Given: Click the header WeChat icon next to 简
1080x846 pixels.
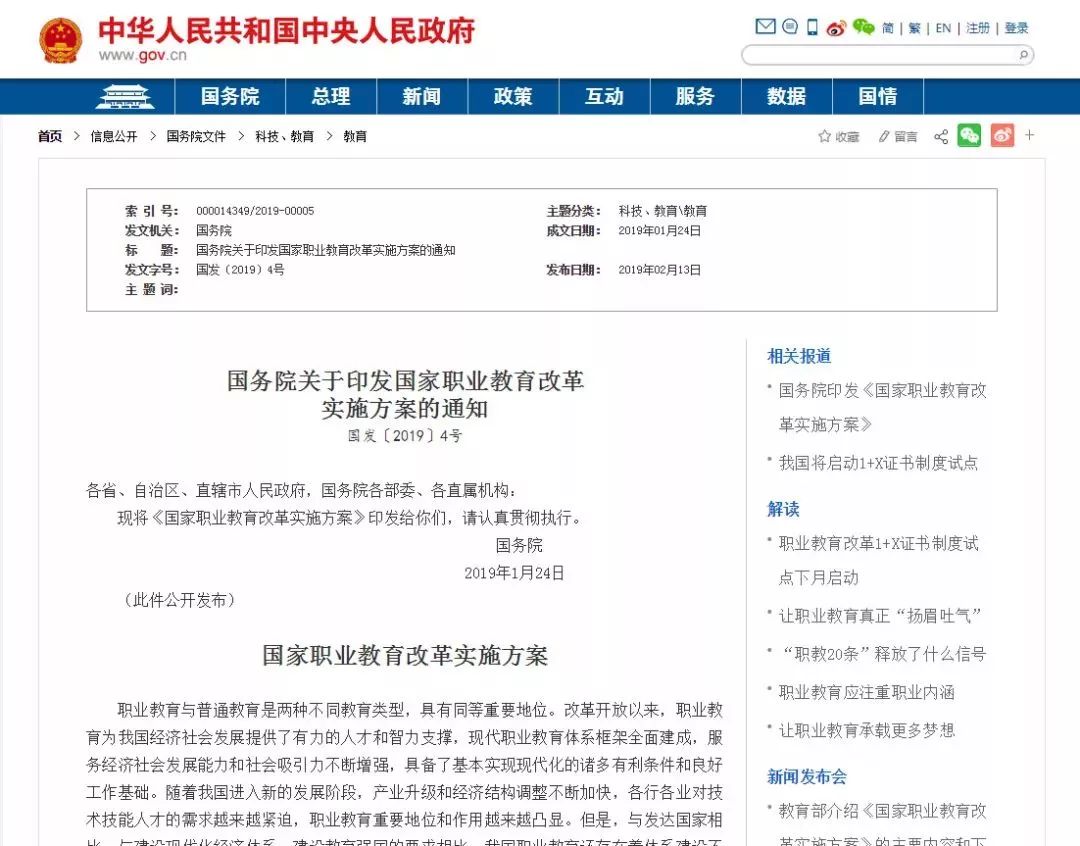Looking at the screenshot, I should tap(863, 27).
